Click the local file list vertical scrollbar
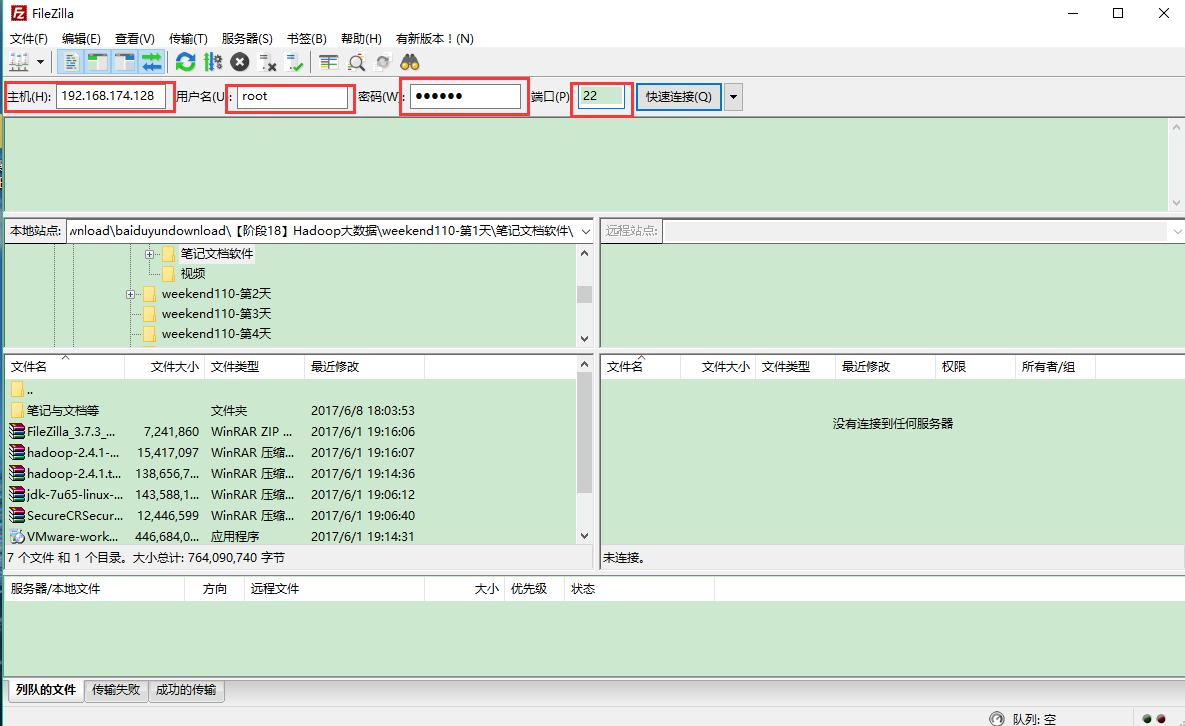The height and width of the screenshot is (726, 1185). pos(584,433)
